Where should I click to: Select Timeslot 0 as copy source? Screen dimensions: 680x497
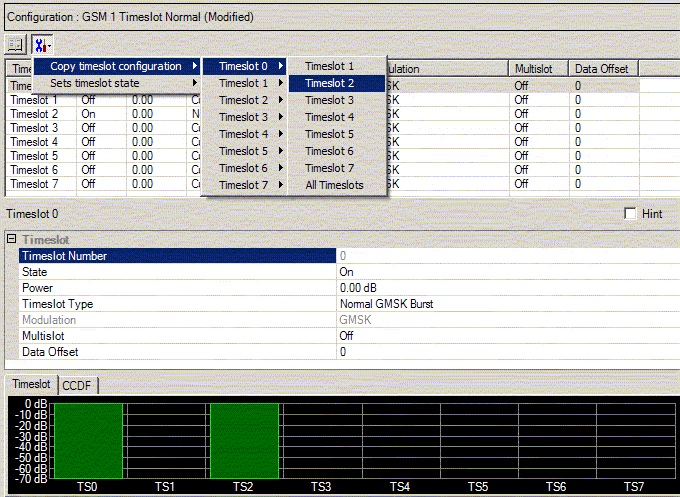pos(244,66)
